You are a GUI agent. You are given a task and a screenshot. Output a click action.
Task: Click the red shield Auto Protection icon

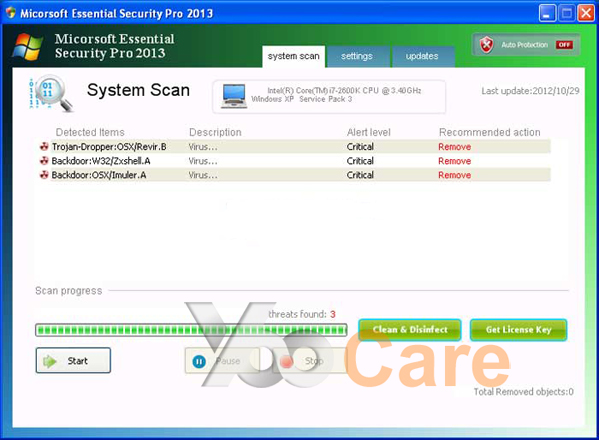486,45
